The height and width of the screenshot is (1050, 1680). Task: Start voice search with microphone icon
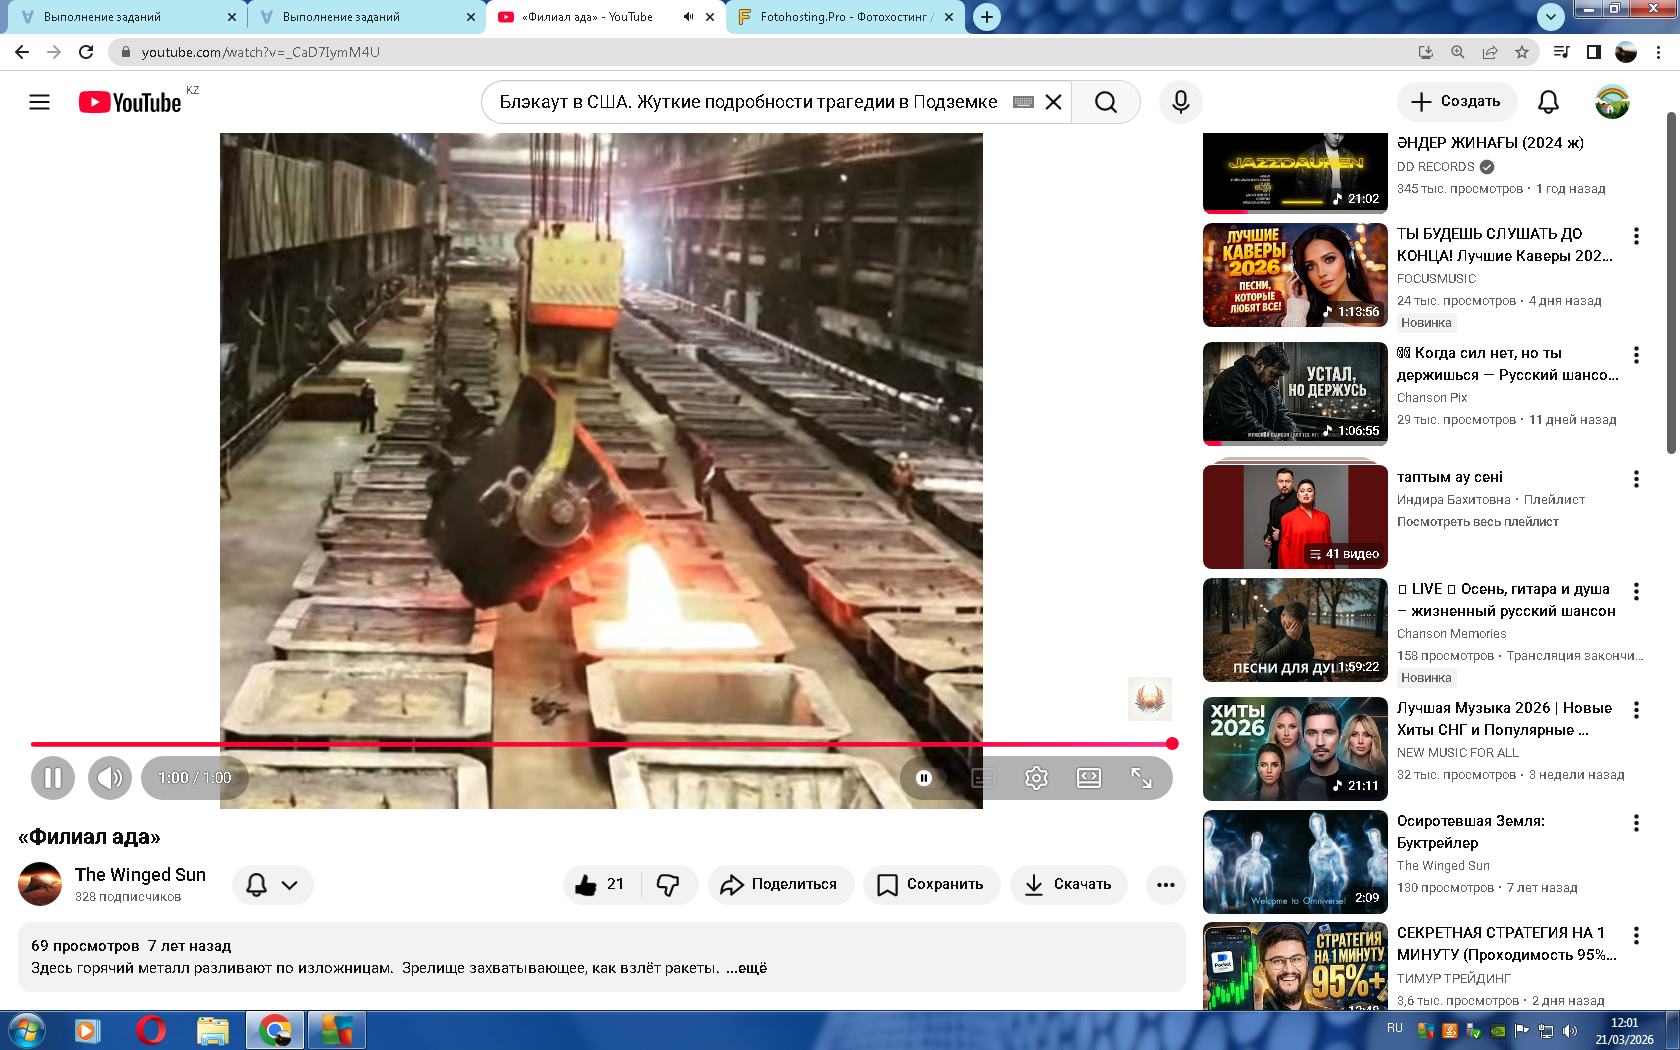pos(1180,102)
